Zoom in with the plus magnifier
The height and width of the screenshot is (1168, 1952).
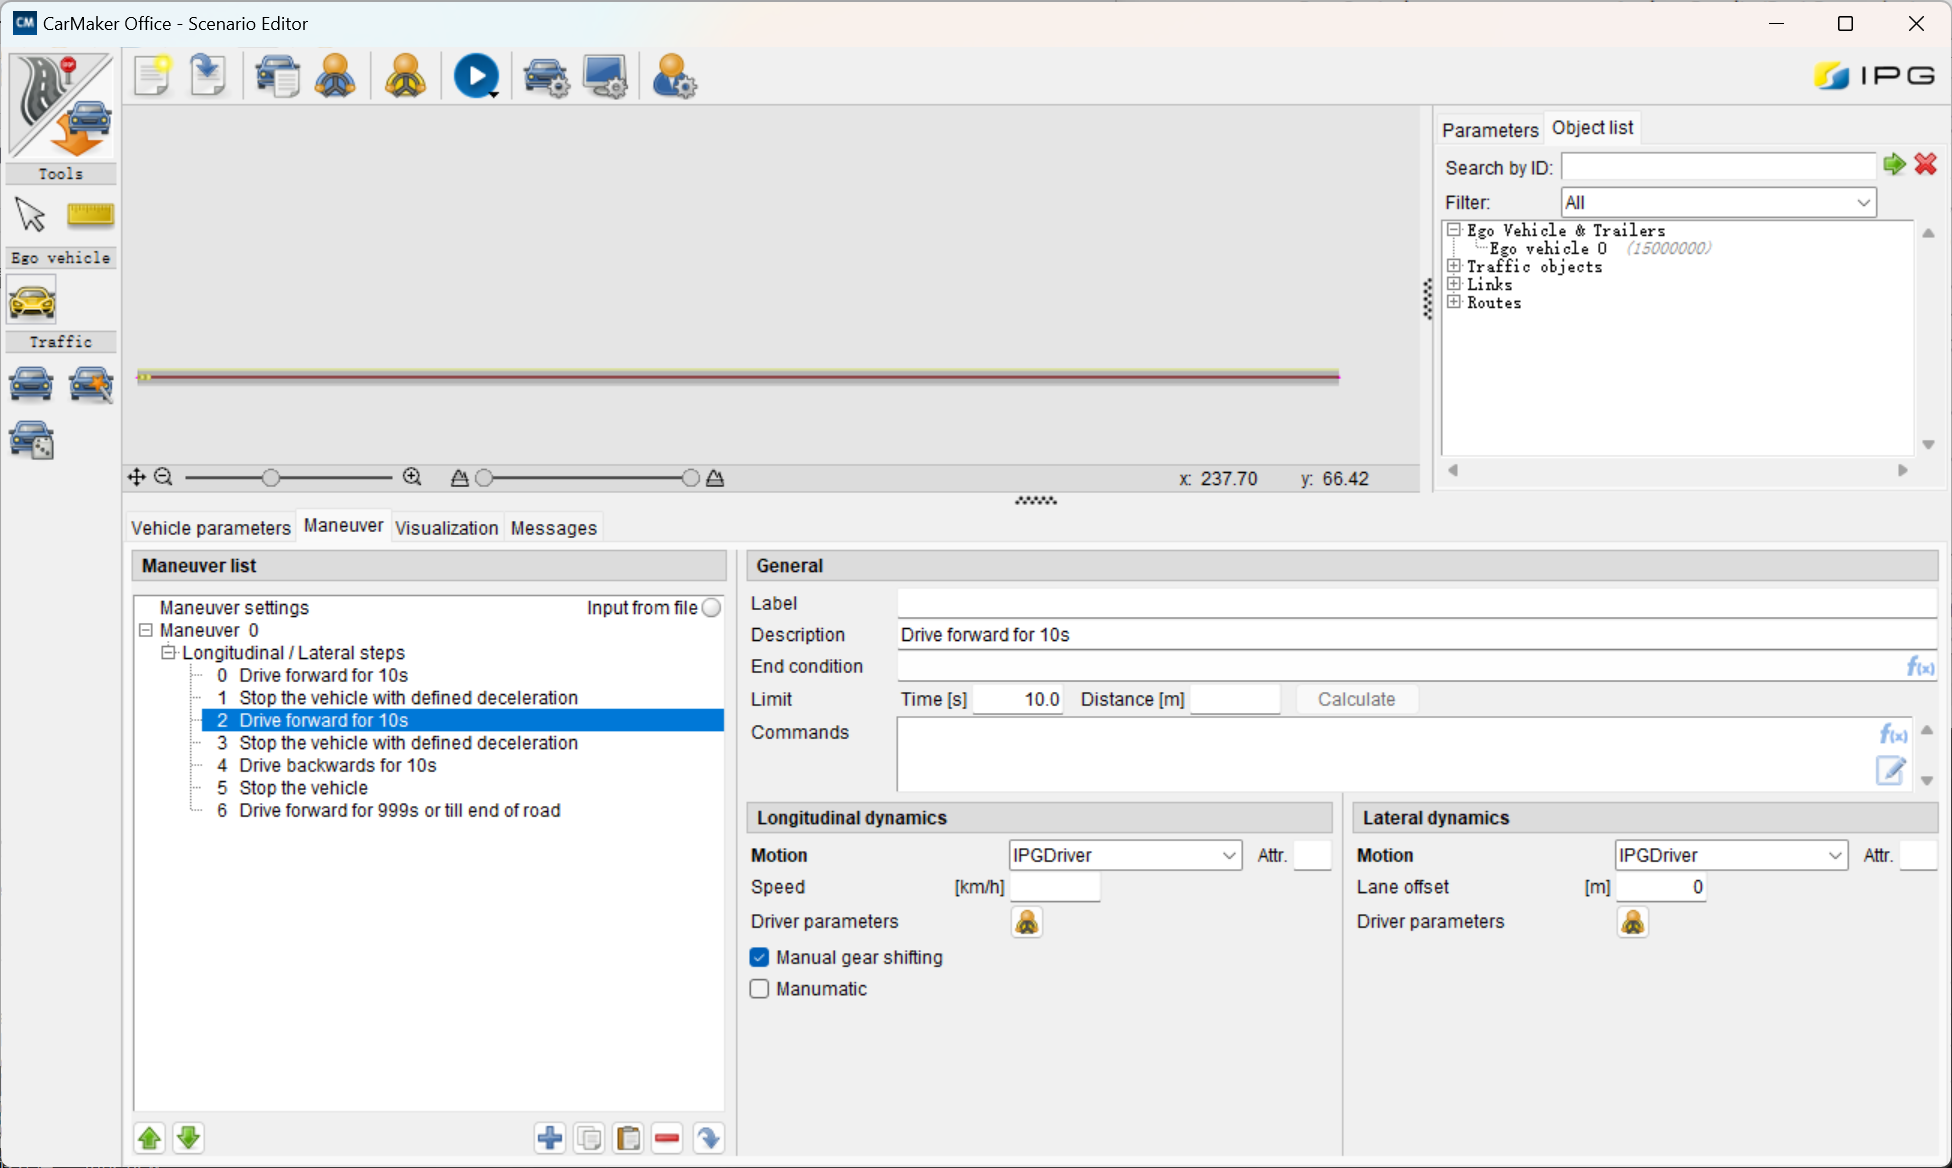[412, 478]
